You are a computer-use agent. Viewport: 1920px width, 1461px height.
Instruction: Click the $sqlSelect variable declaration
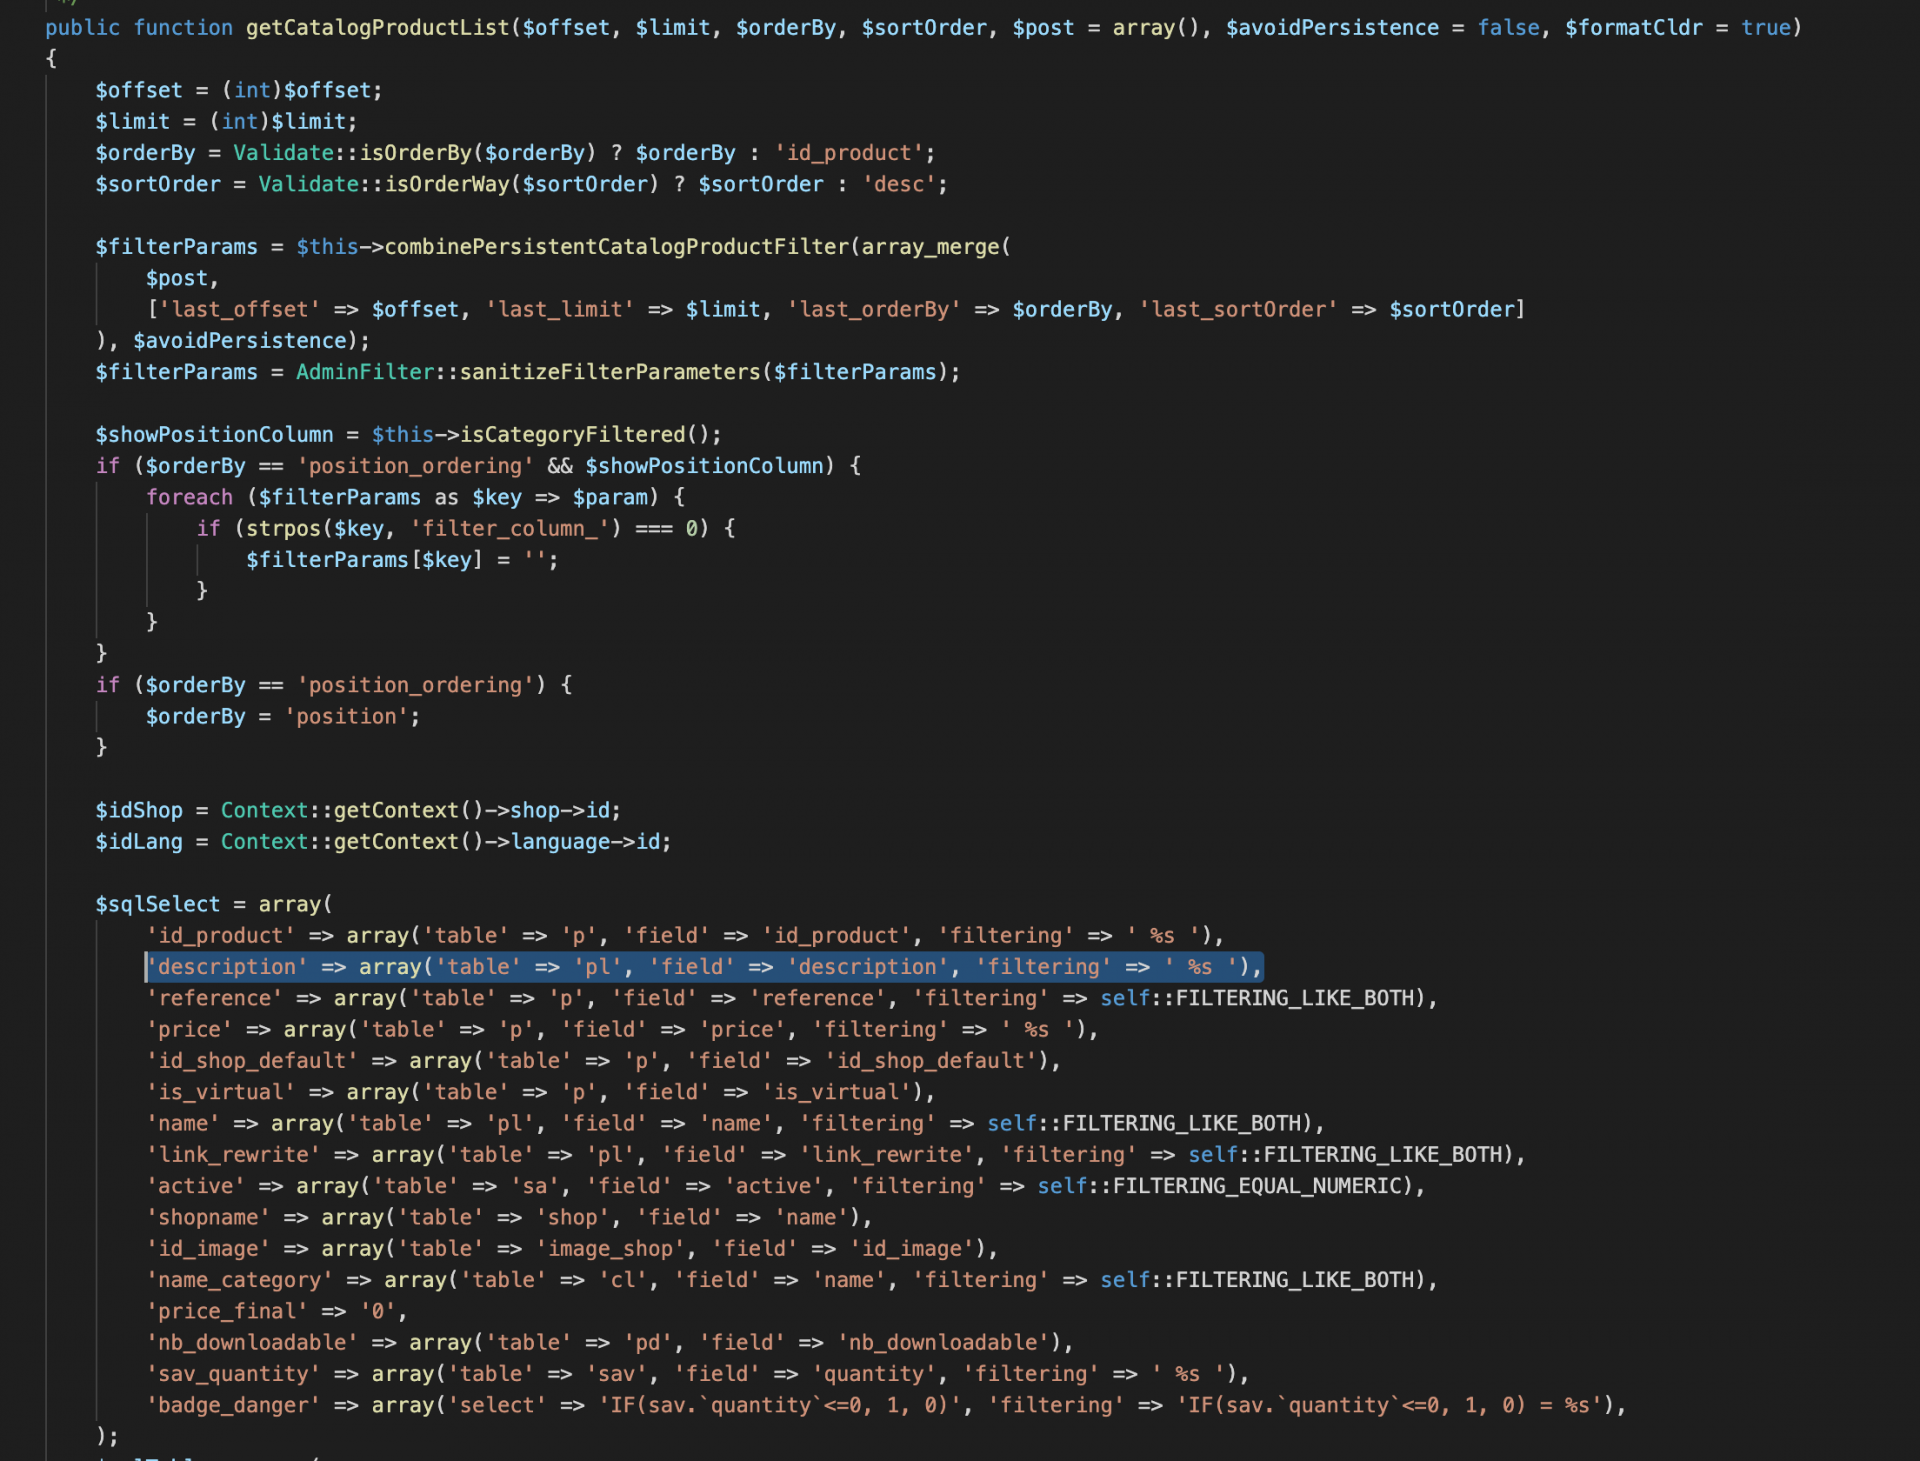pos(157,904)
